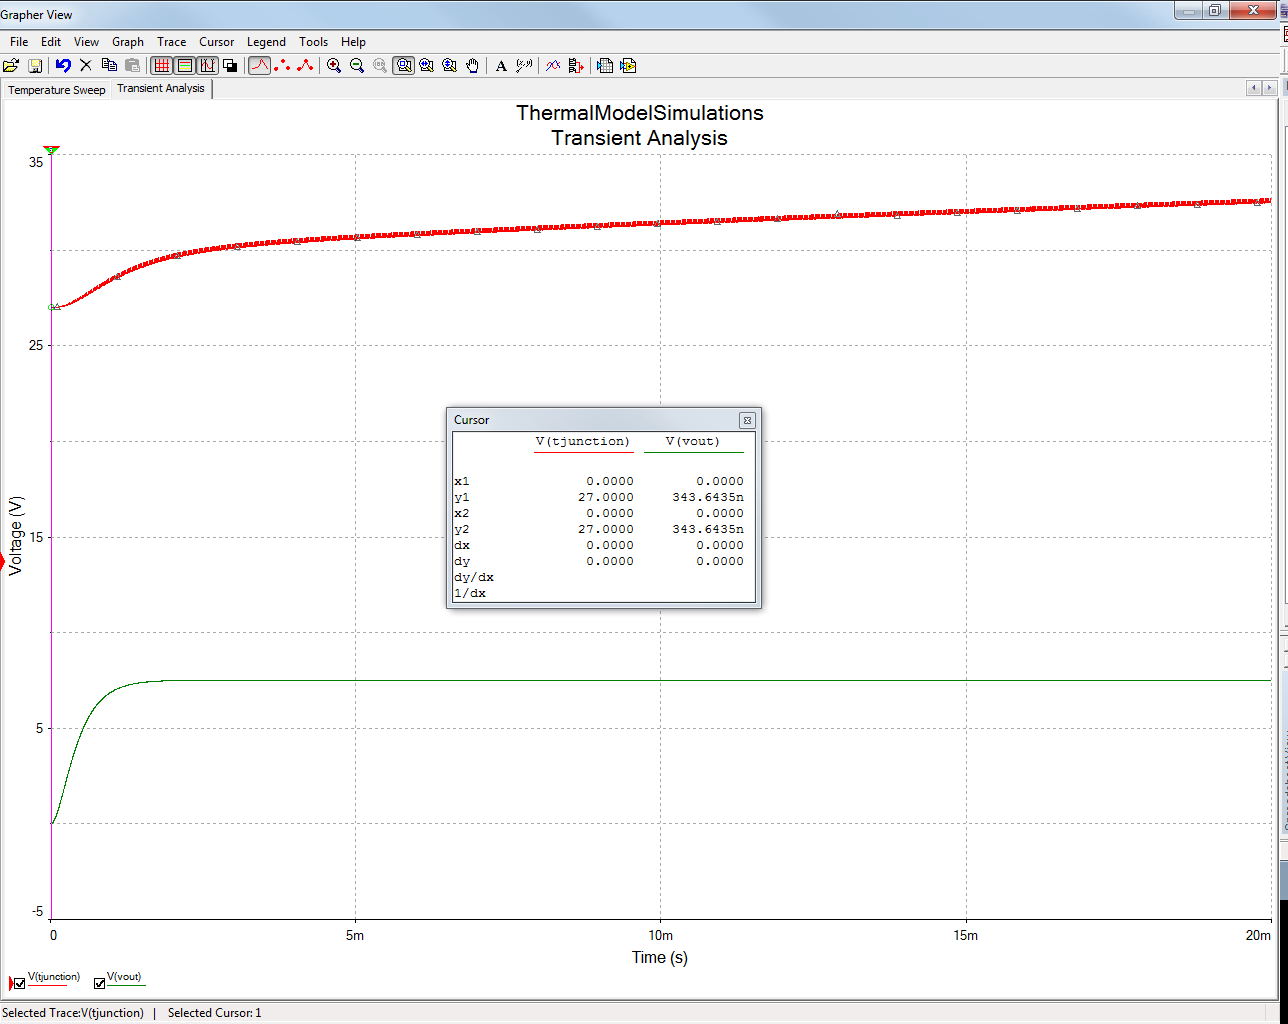Open the View menu

87,42
